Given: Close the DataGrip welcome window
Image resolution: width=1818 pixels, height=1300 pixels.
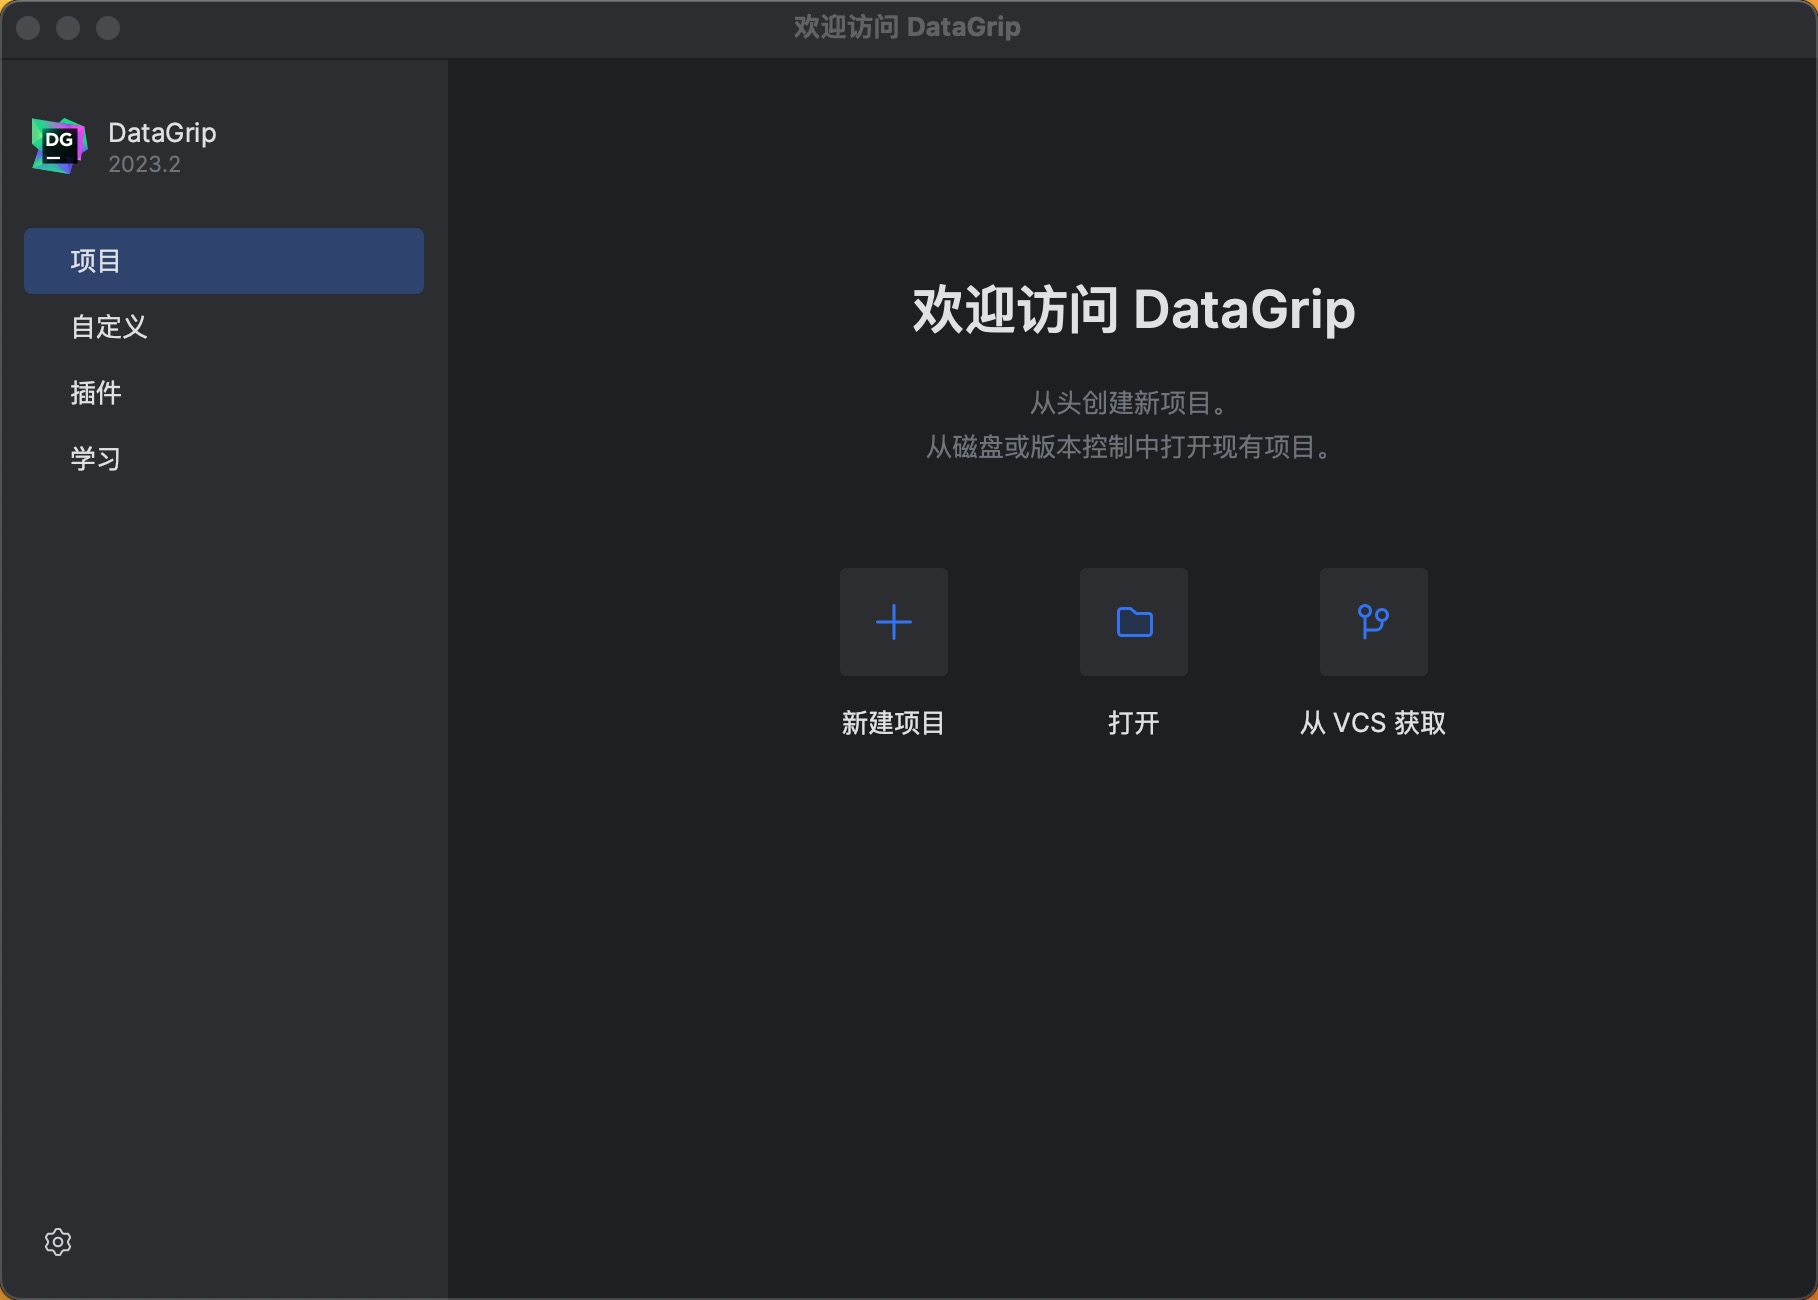Looking at the screenshot, I should 28,28.
